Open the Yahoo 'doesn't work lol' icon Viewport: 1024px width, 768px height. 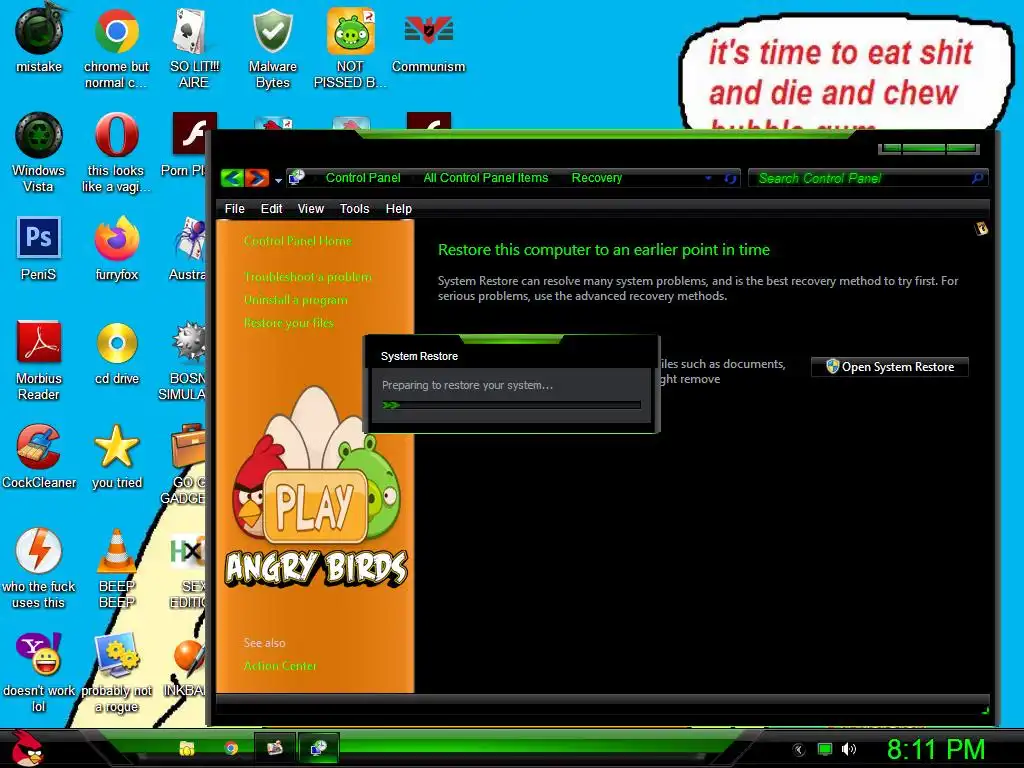tap(39, 671)
